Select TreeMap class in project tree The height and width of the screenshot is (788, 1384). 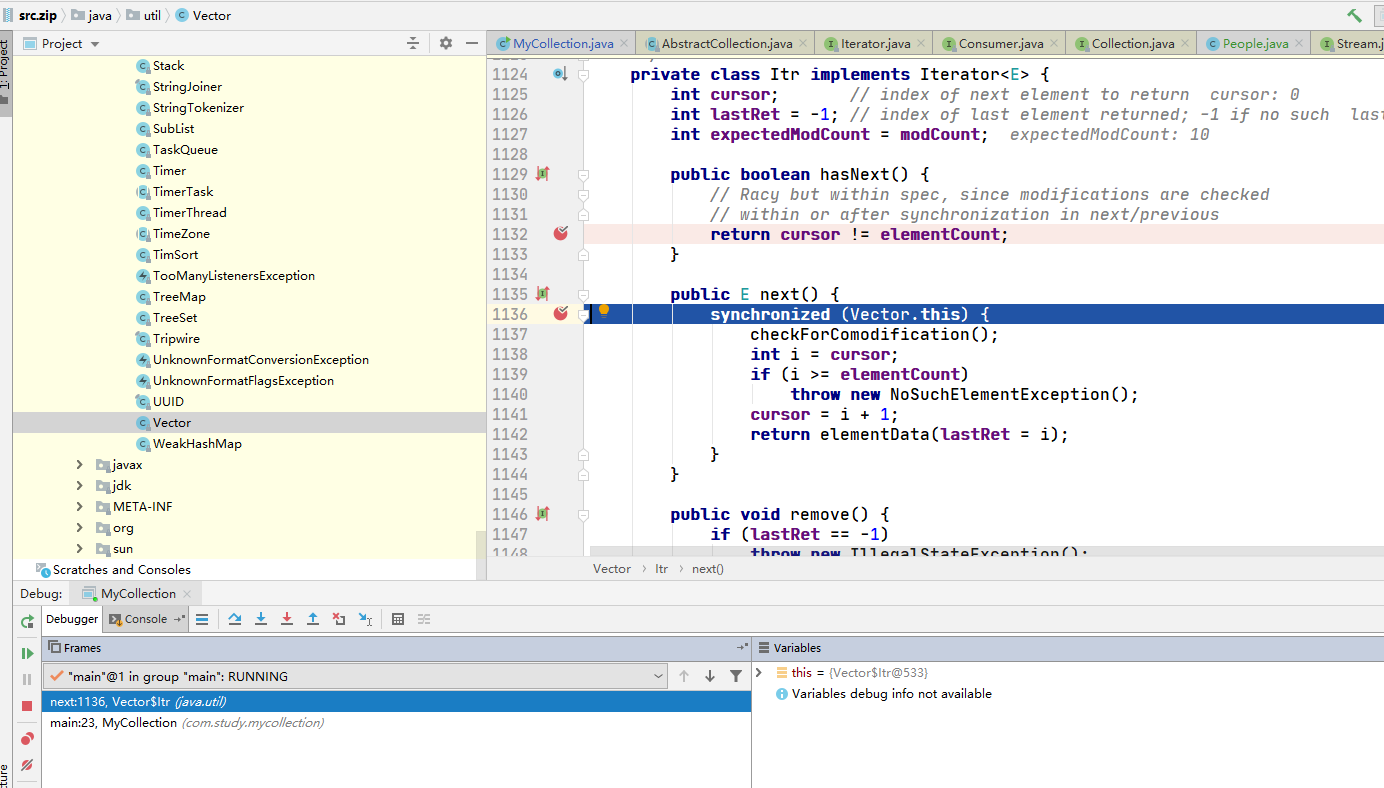click(x=179, y=297)
